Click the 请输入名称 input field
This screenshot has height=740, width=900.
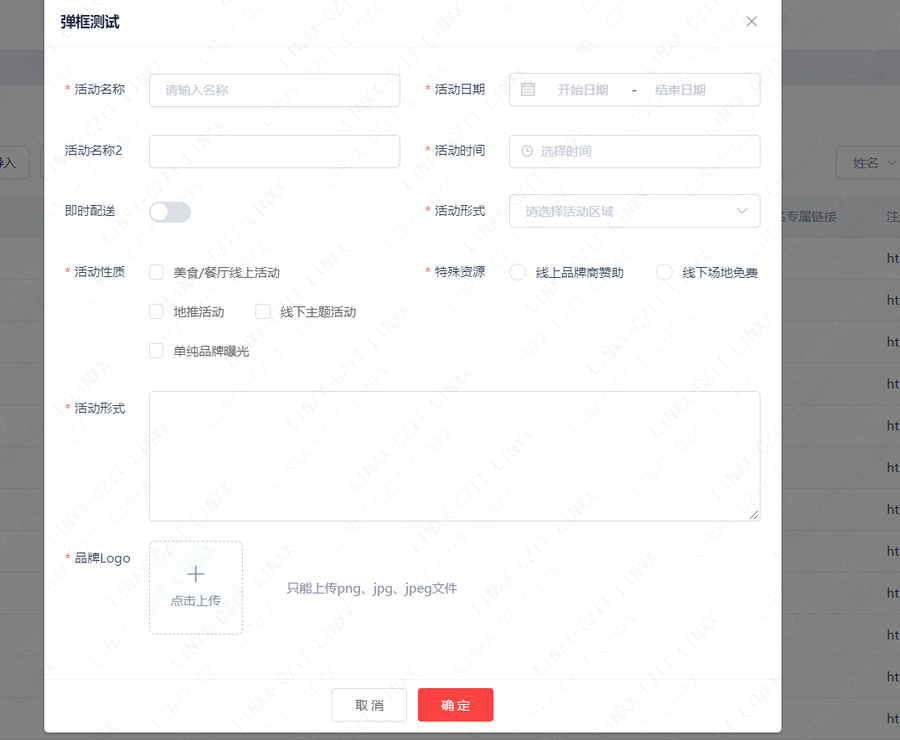click(274, 89)
